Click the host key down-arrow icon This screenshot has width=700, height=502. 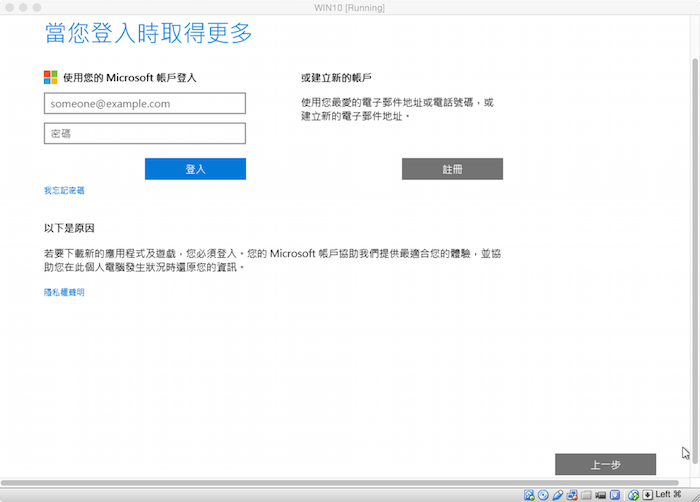647,495
